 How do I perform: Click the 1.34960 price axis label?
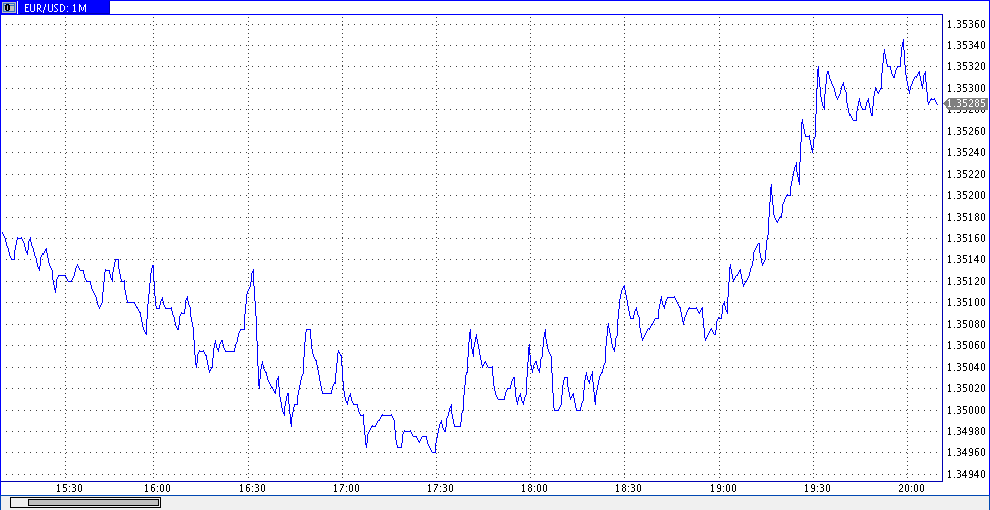[x=967, y=453]
